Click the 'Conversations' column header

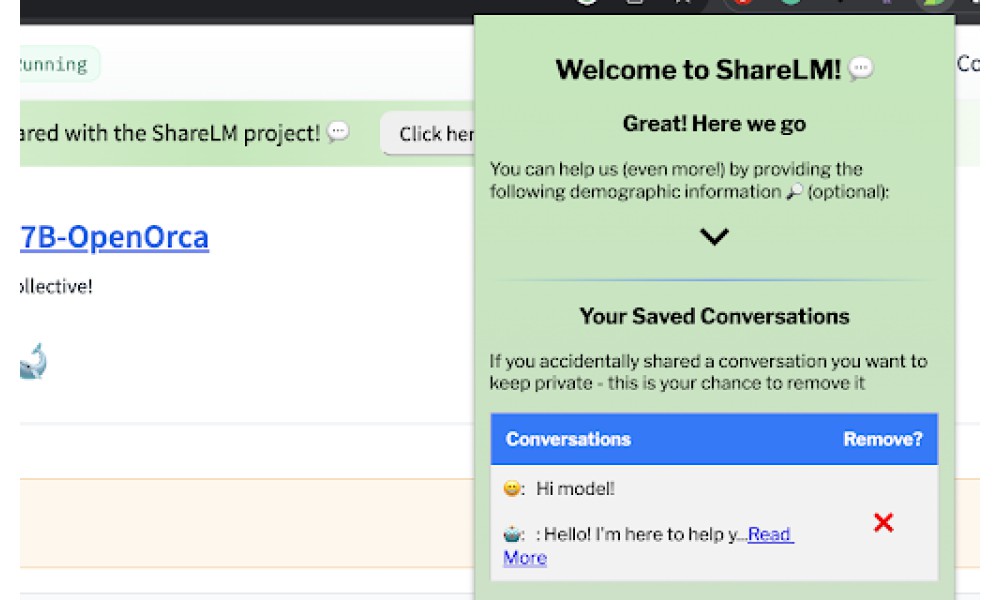pos(568,439)
